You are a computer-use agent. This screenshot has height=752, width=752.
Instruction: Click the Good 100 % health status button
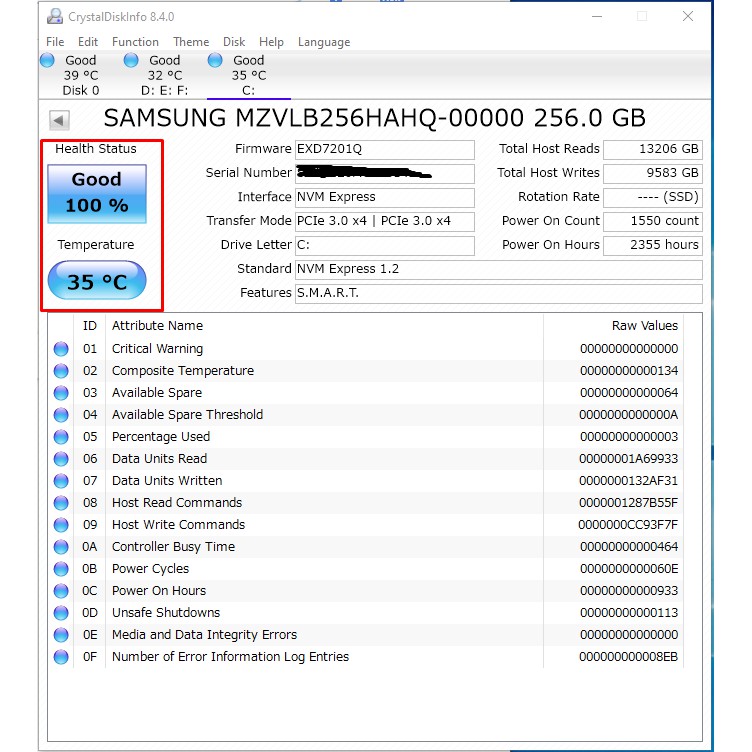click(97, 194)
